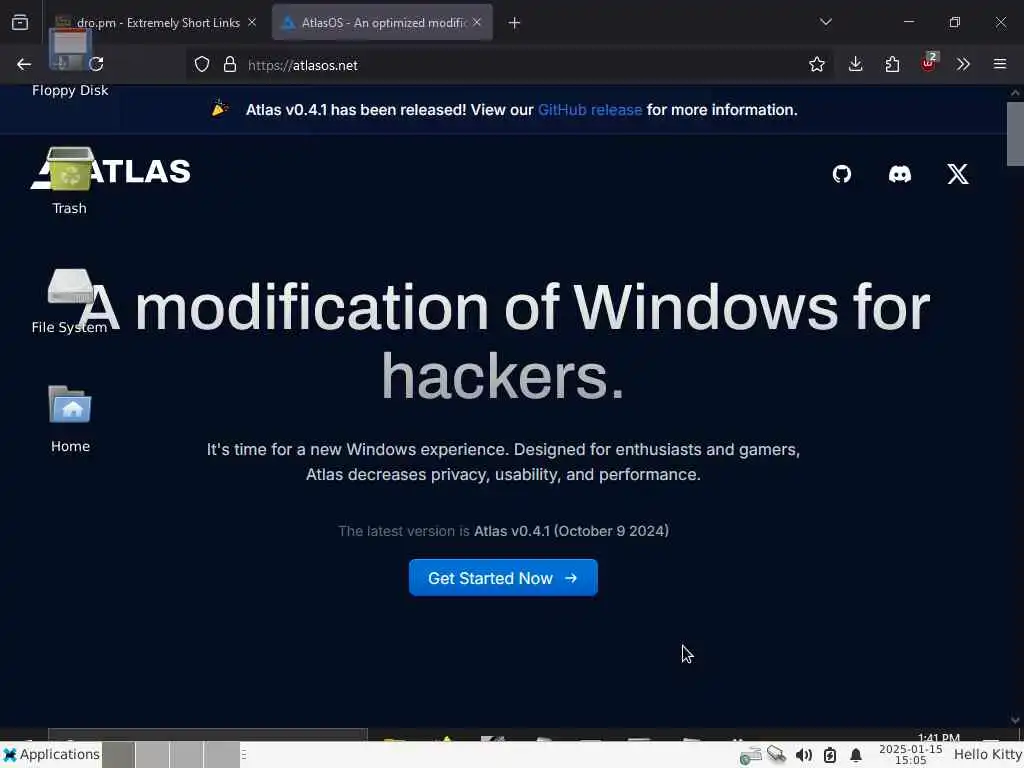This screenshot has width=1024, height=768.
Task: Click the page vertical scrollbar thumb
Action: [1015, 134]
